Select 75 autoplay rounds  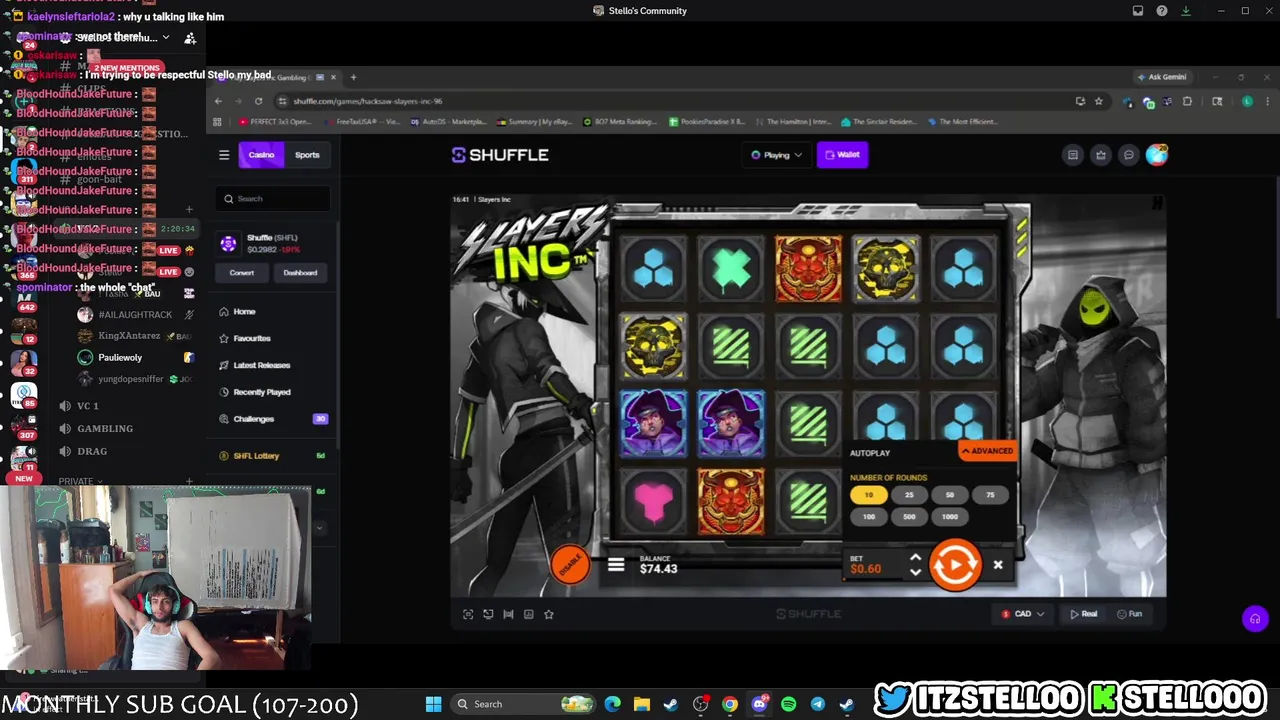(990, 495)
